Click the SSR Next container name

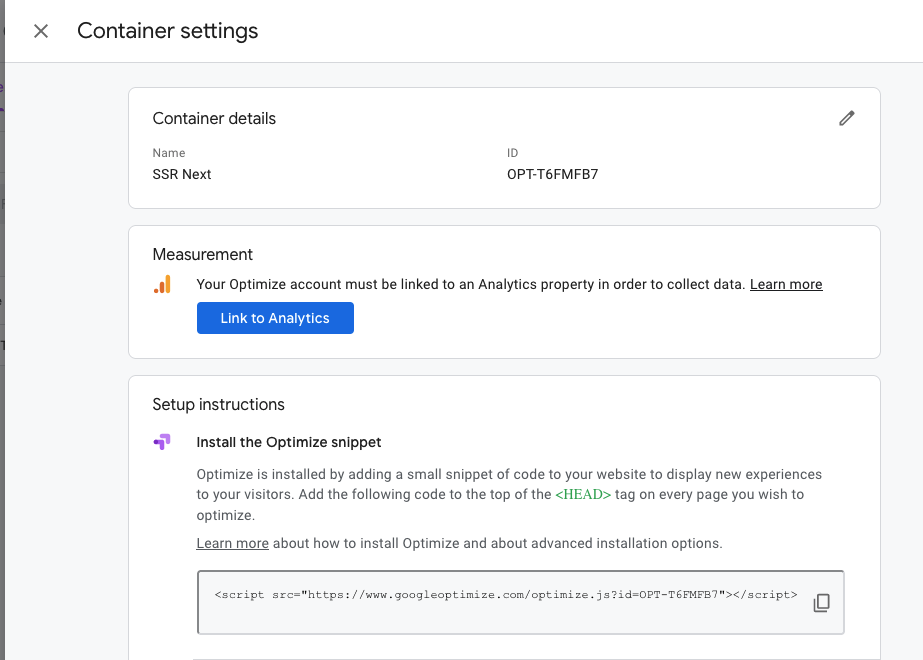click(181, 174)
